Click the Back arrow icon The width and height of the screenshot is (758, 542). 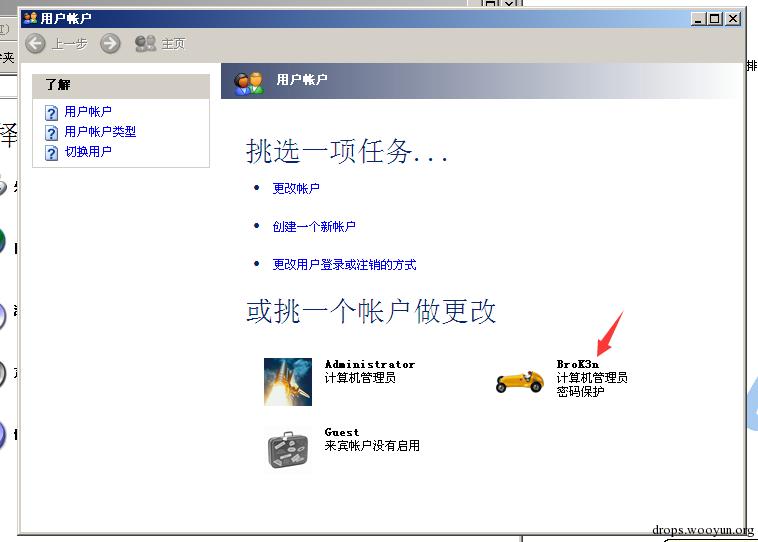pos(35,44)
